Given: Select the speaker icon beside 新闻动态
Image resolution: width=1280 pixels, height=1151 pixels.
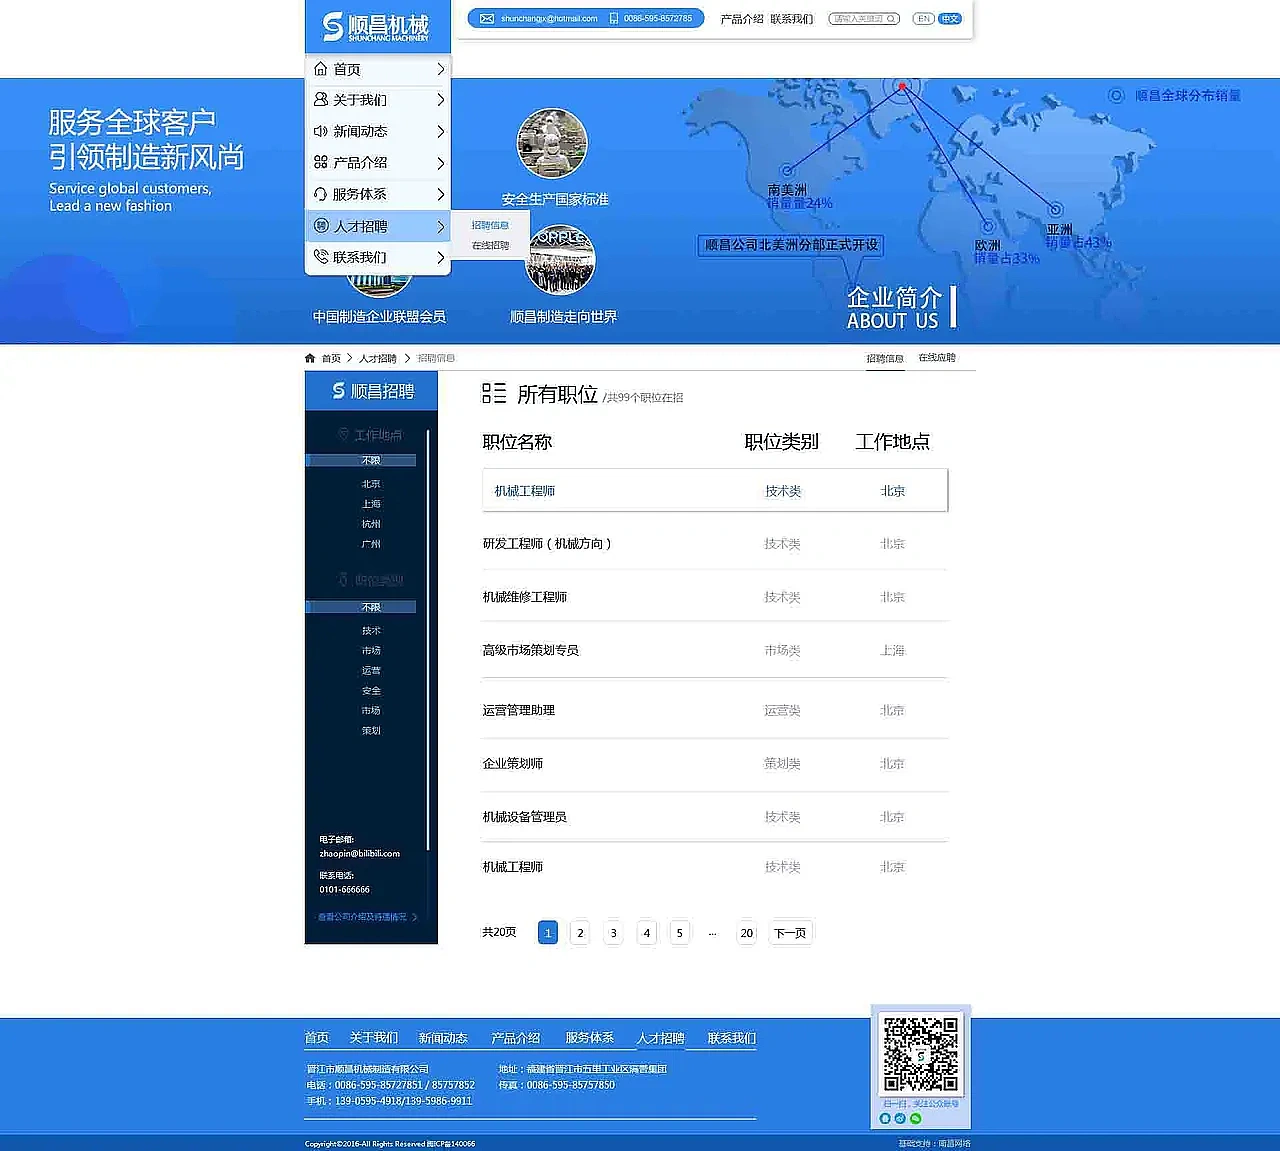Looking at the screenshot, I should (320, 131).
